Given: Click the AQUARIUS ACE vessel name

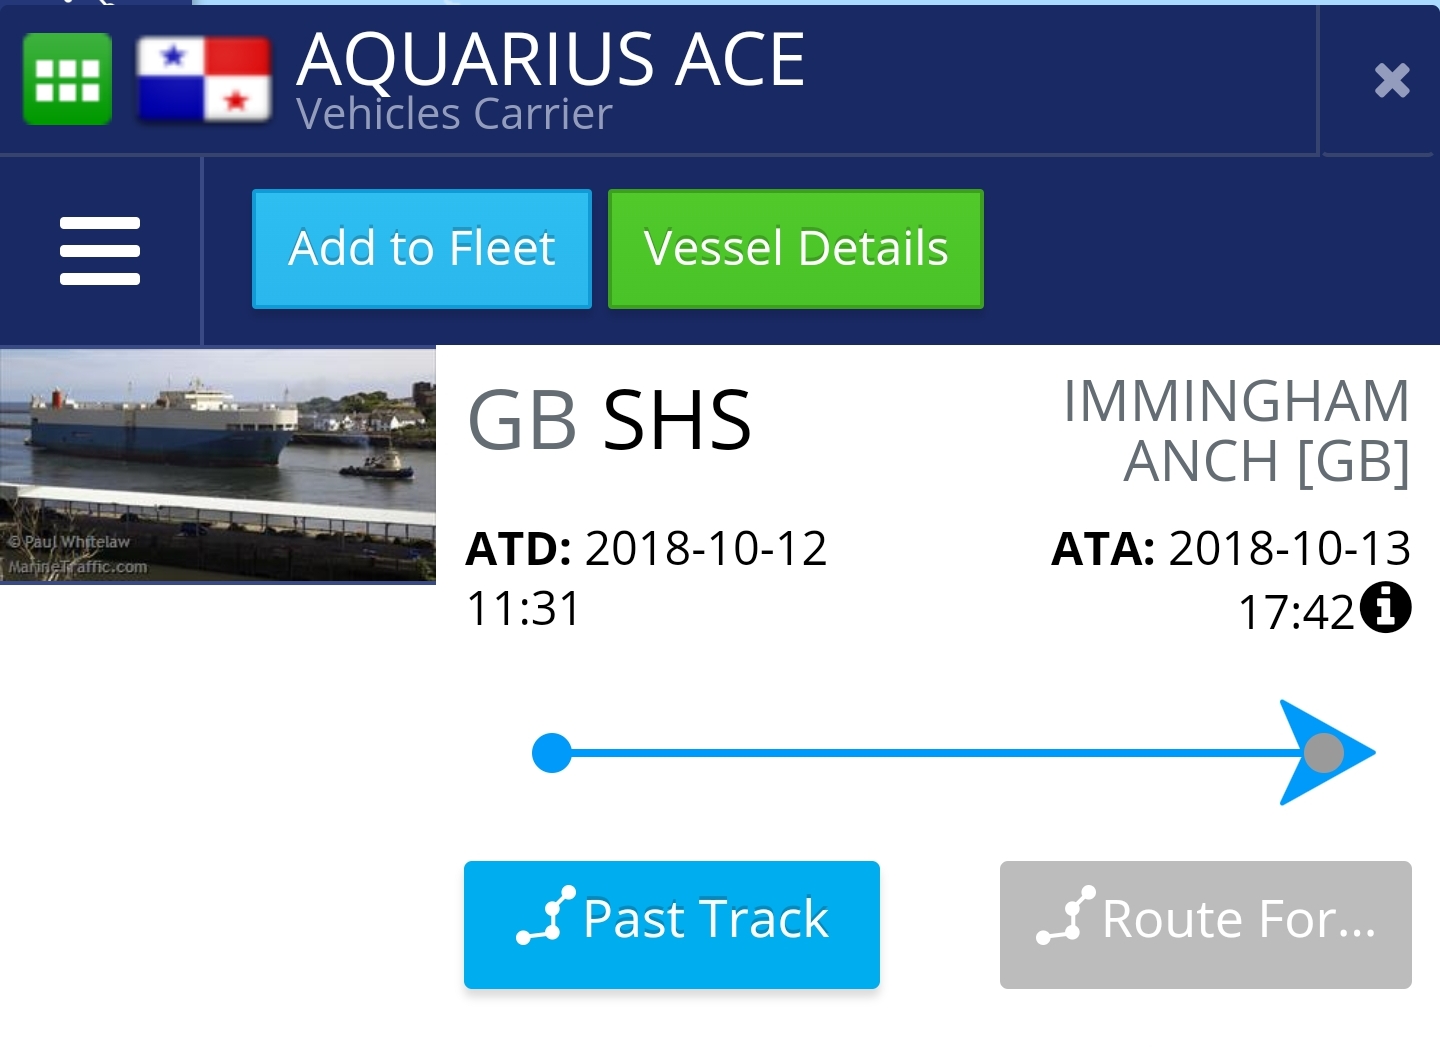Looking at the screenshot, I should click(551, 59).
